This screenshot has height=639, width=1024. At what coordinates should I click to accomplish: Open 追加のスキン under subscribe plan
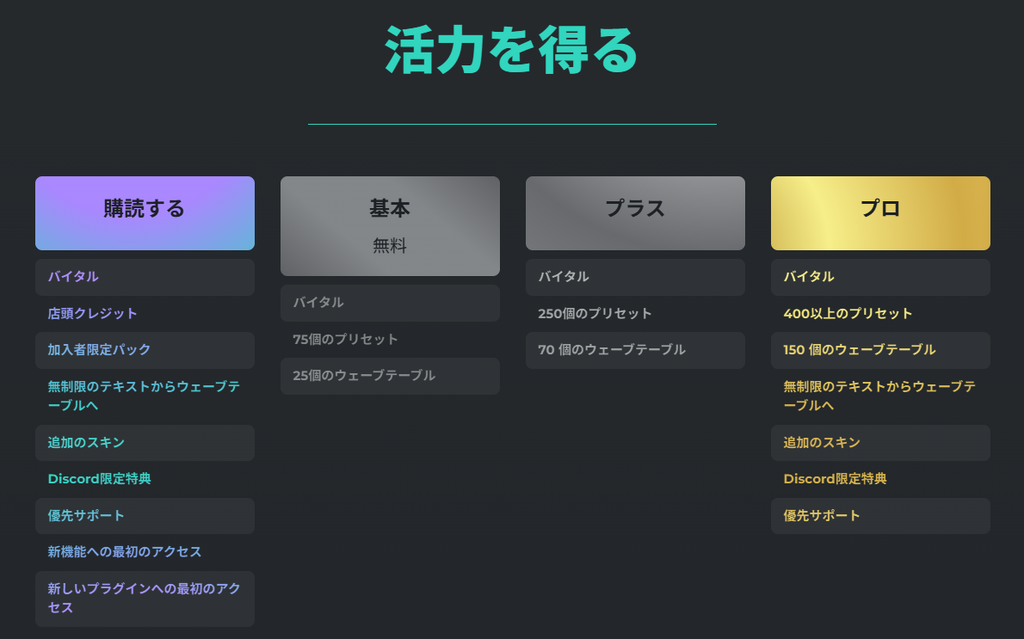[x=144, y=443]
